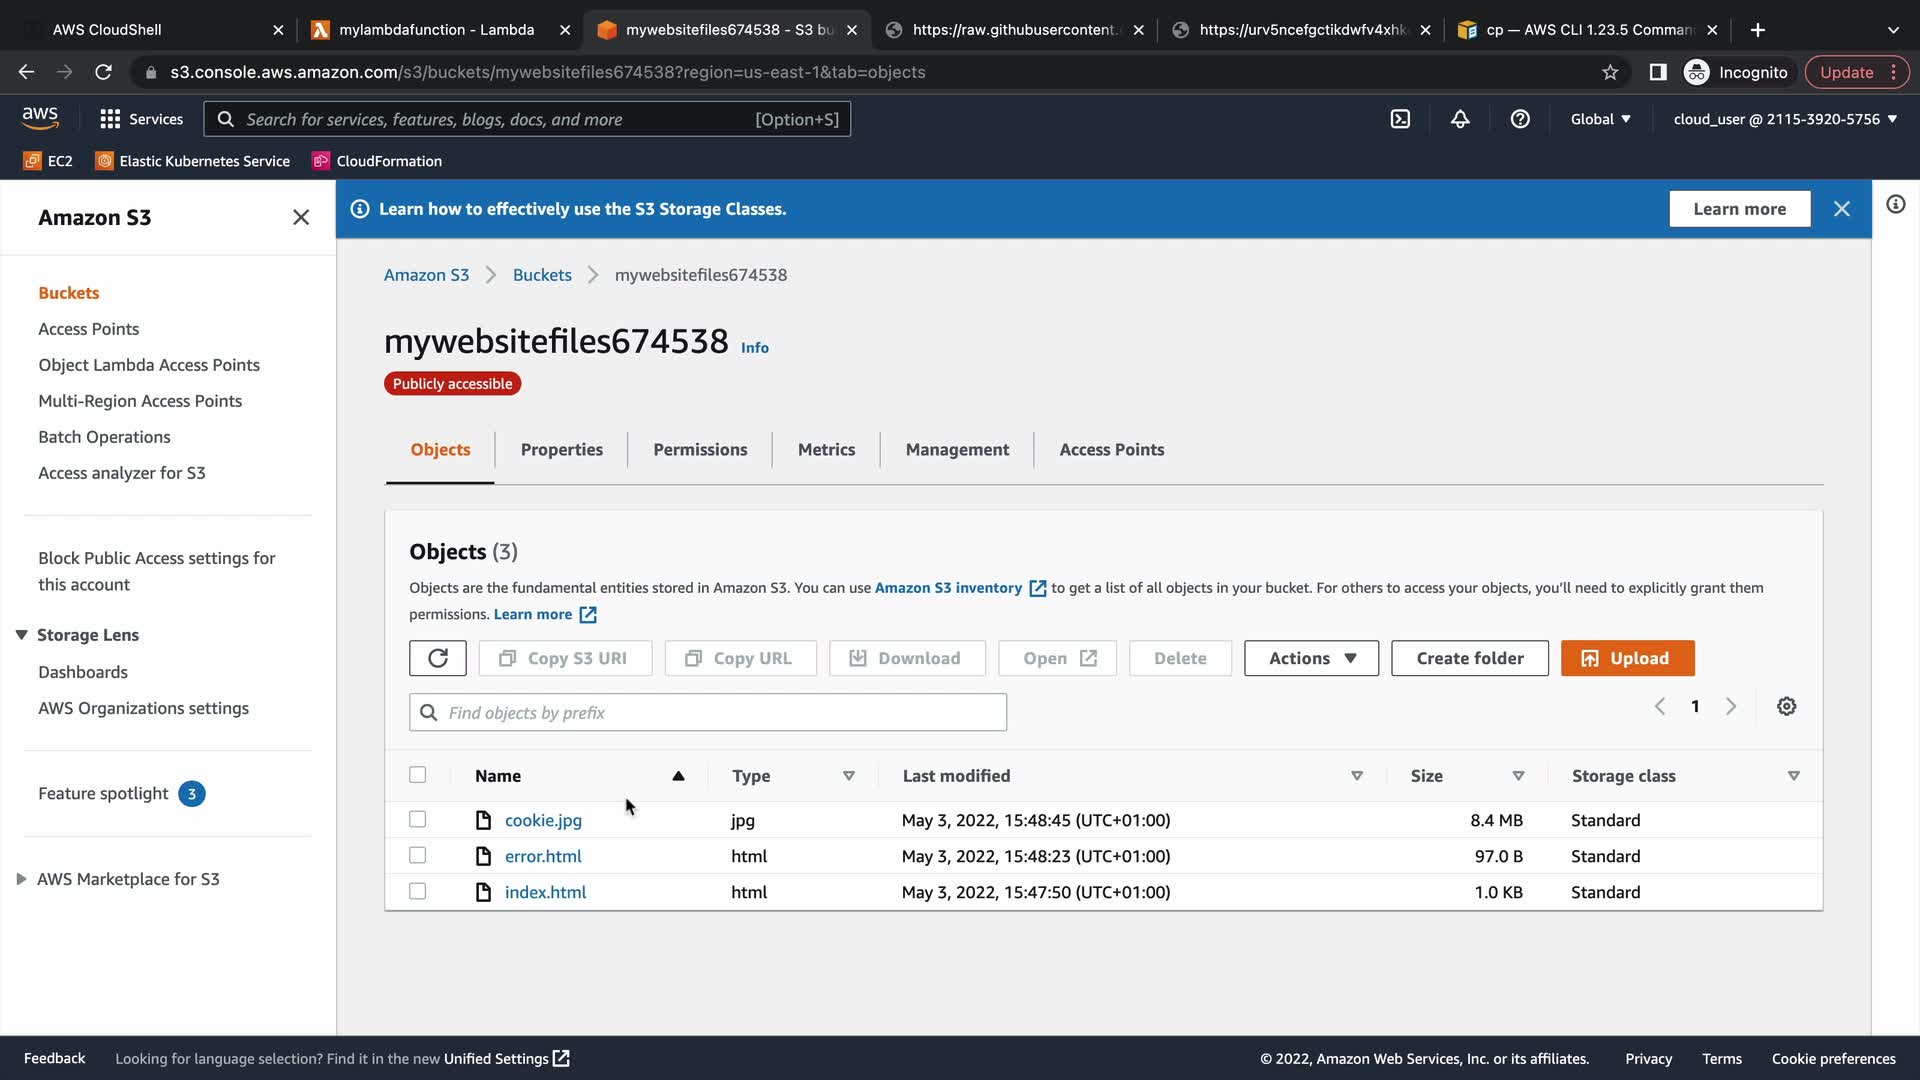Screen dimensions: 1920x1080
Task: Open the help question mark icon
Action: point(1520,119)
